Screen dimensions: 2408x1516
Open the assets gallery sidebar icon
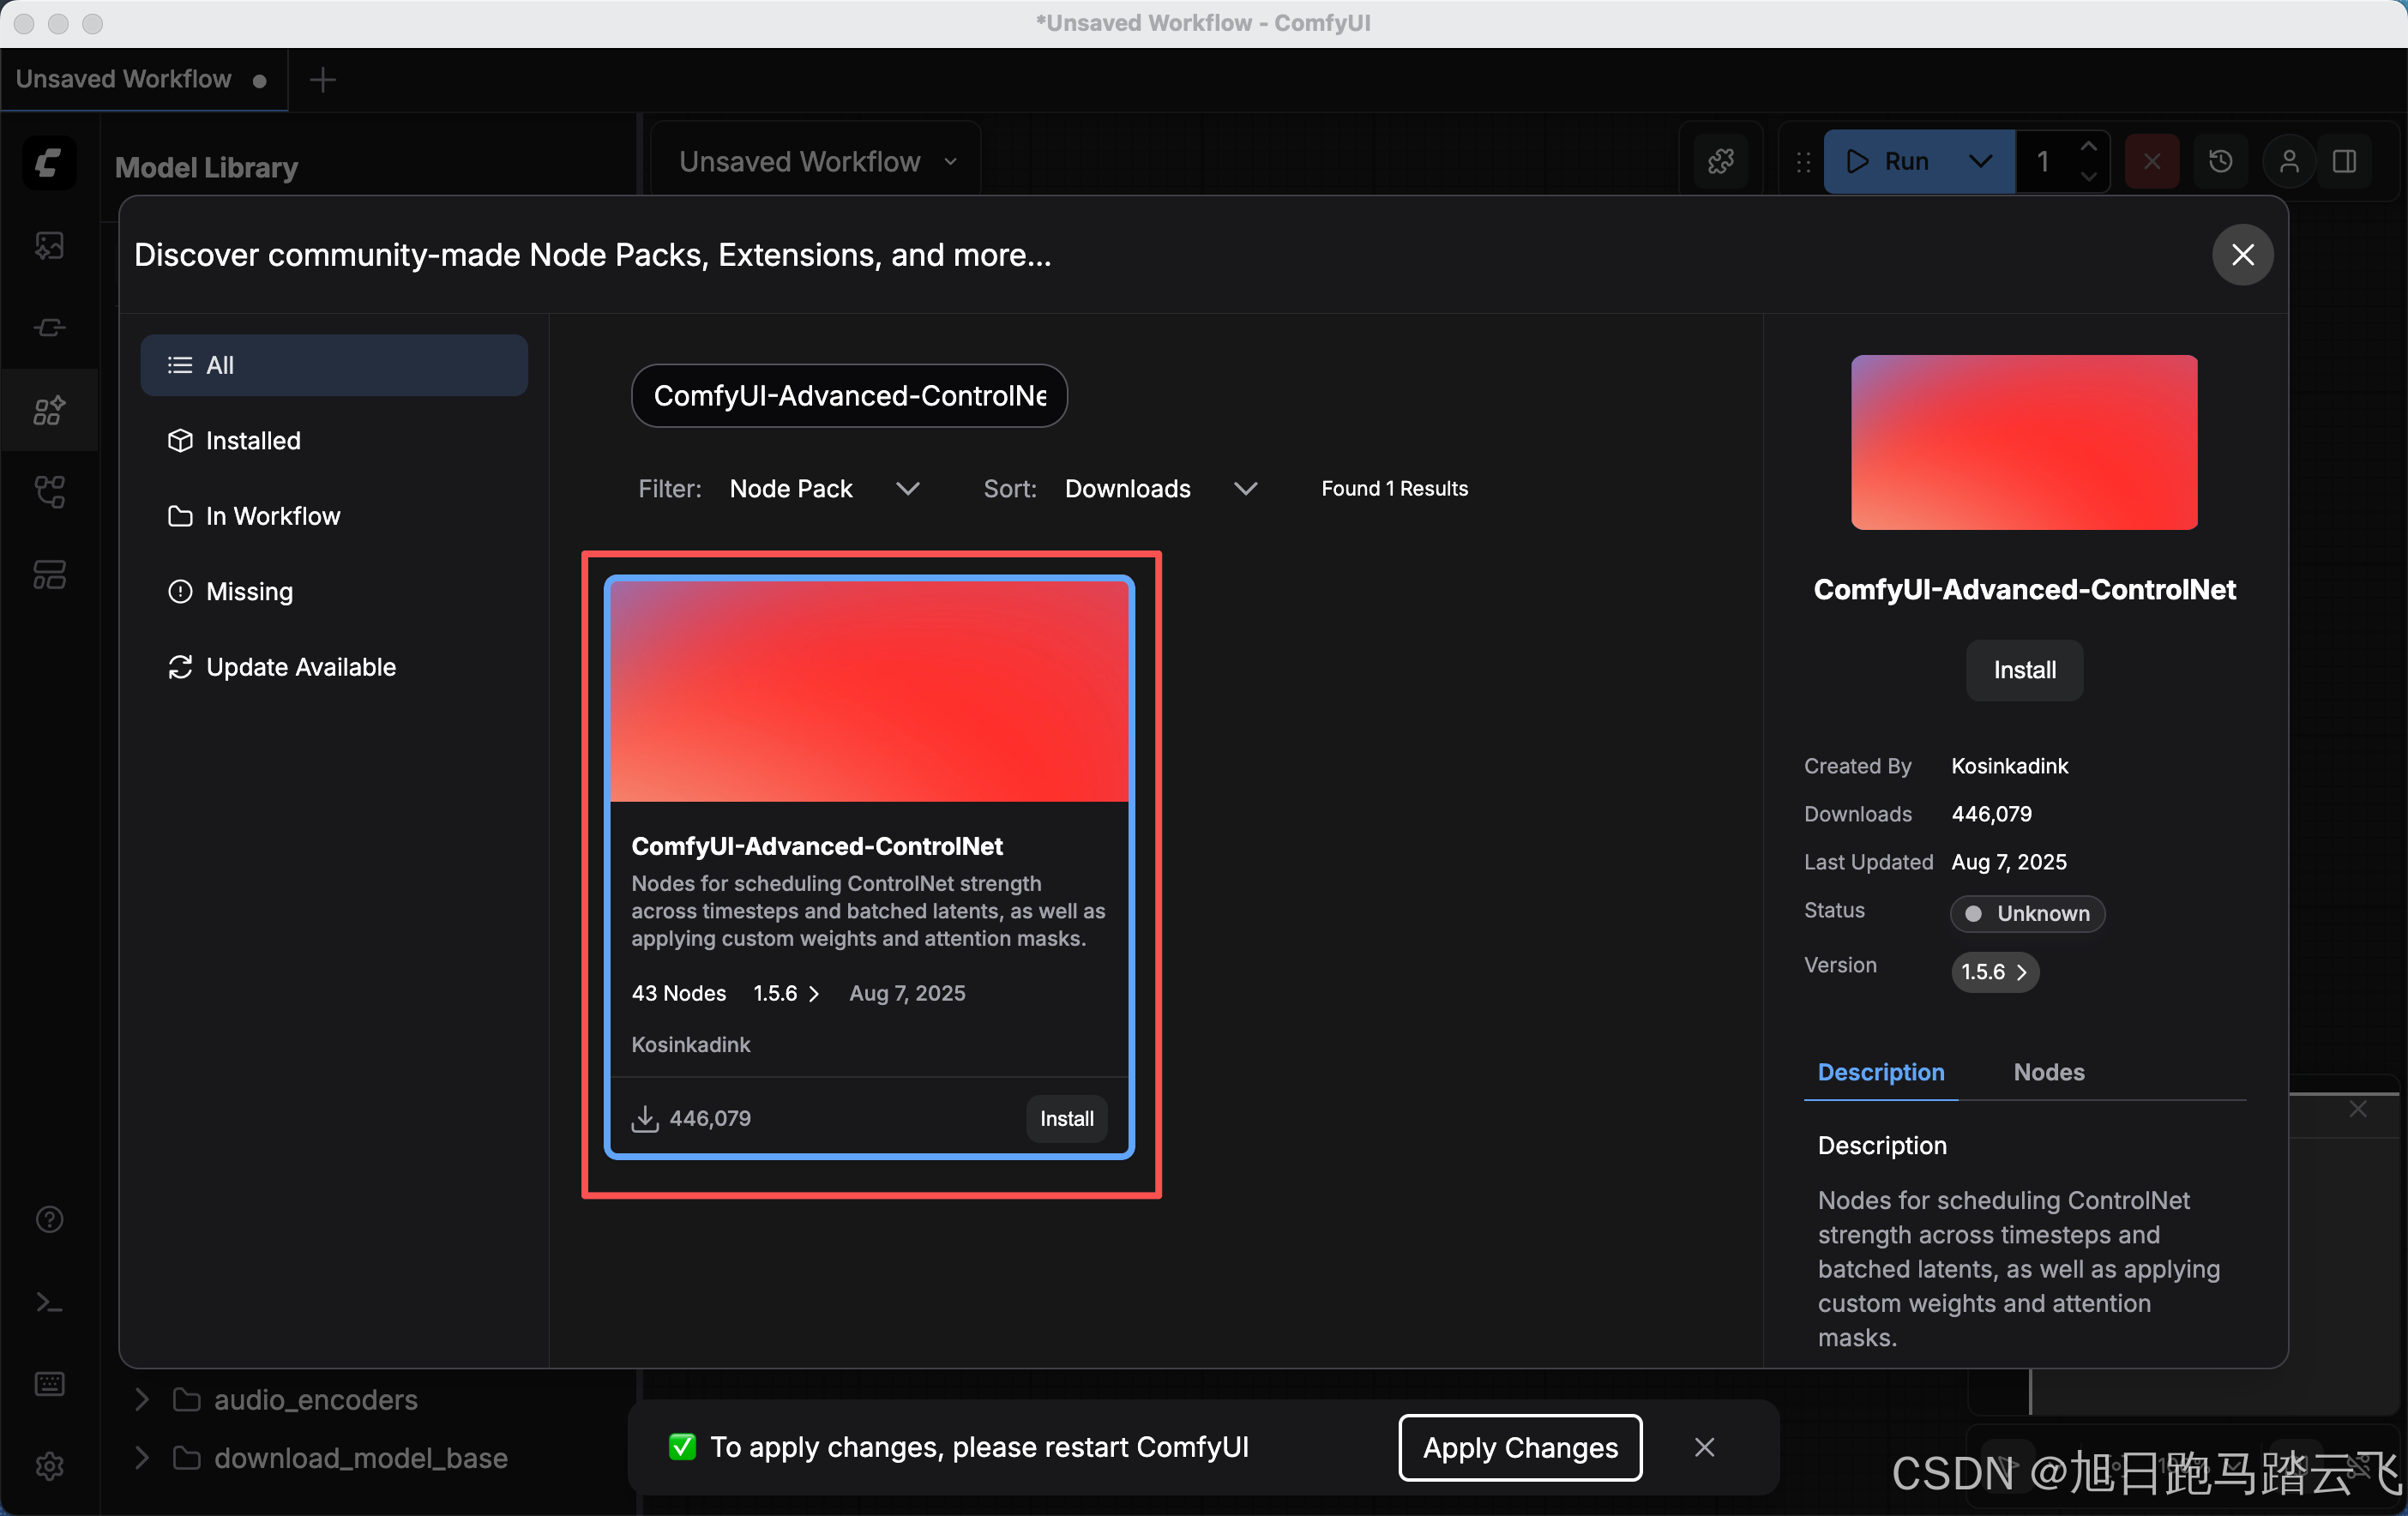pos(49,245)
